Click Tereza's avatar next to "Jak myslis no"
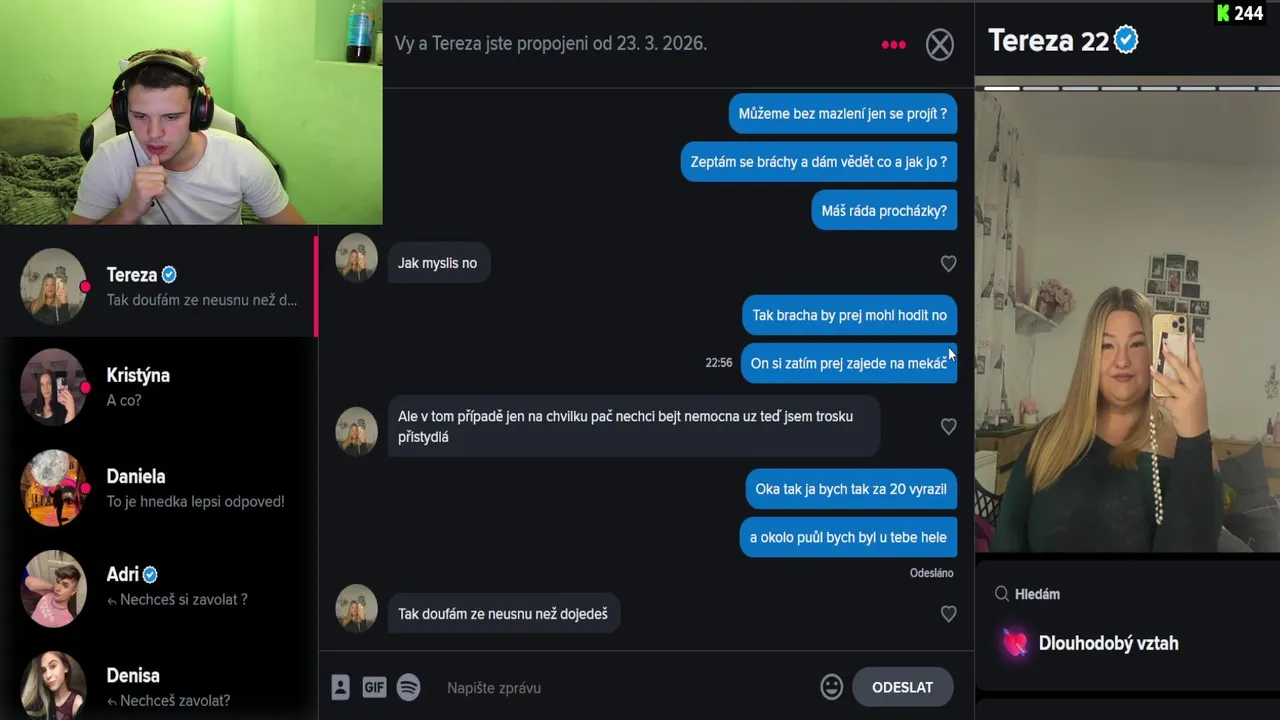This screenshot has width=1280, height=720. 356,258
